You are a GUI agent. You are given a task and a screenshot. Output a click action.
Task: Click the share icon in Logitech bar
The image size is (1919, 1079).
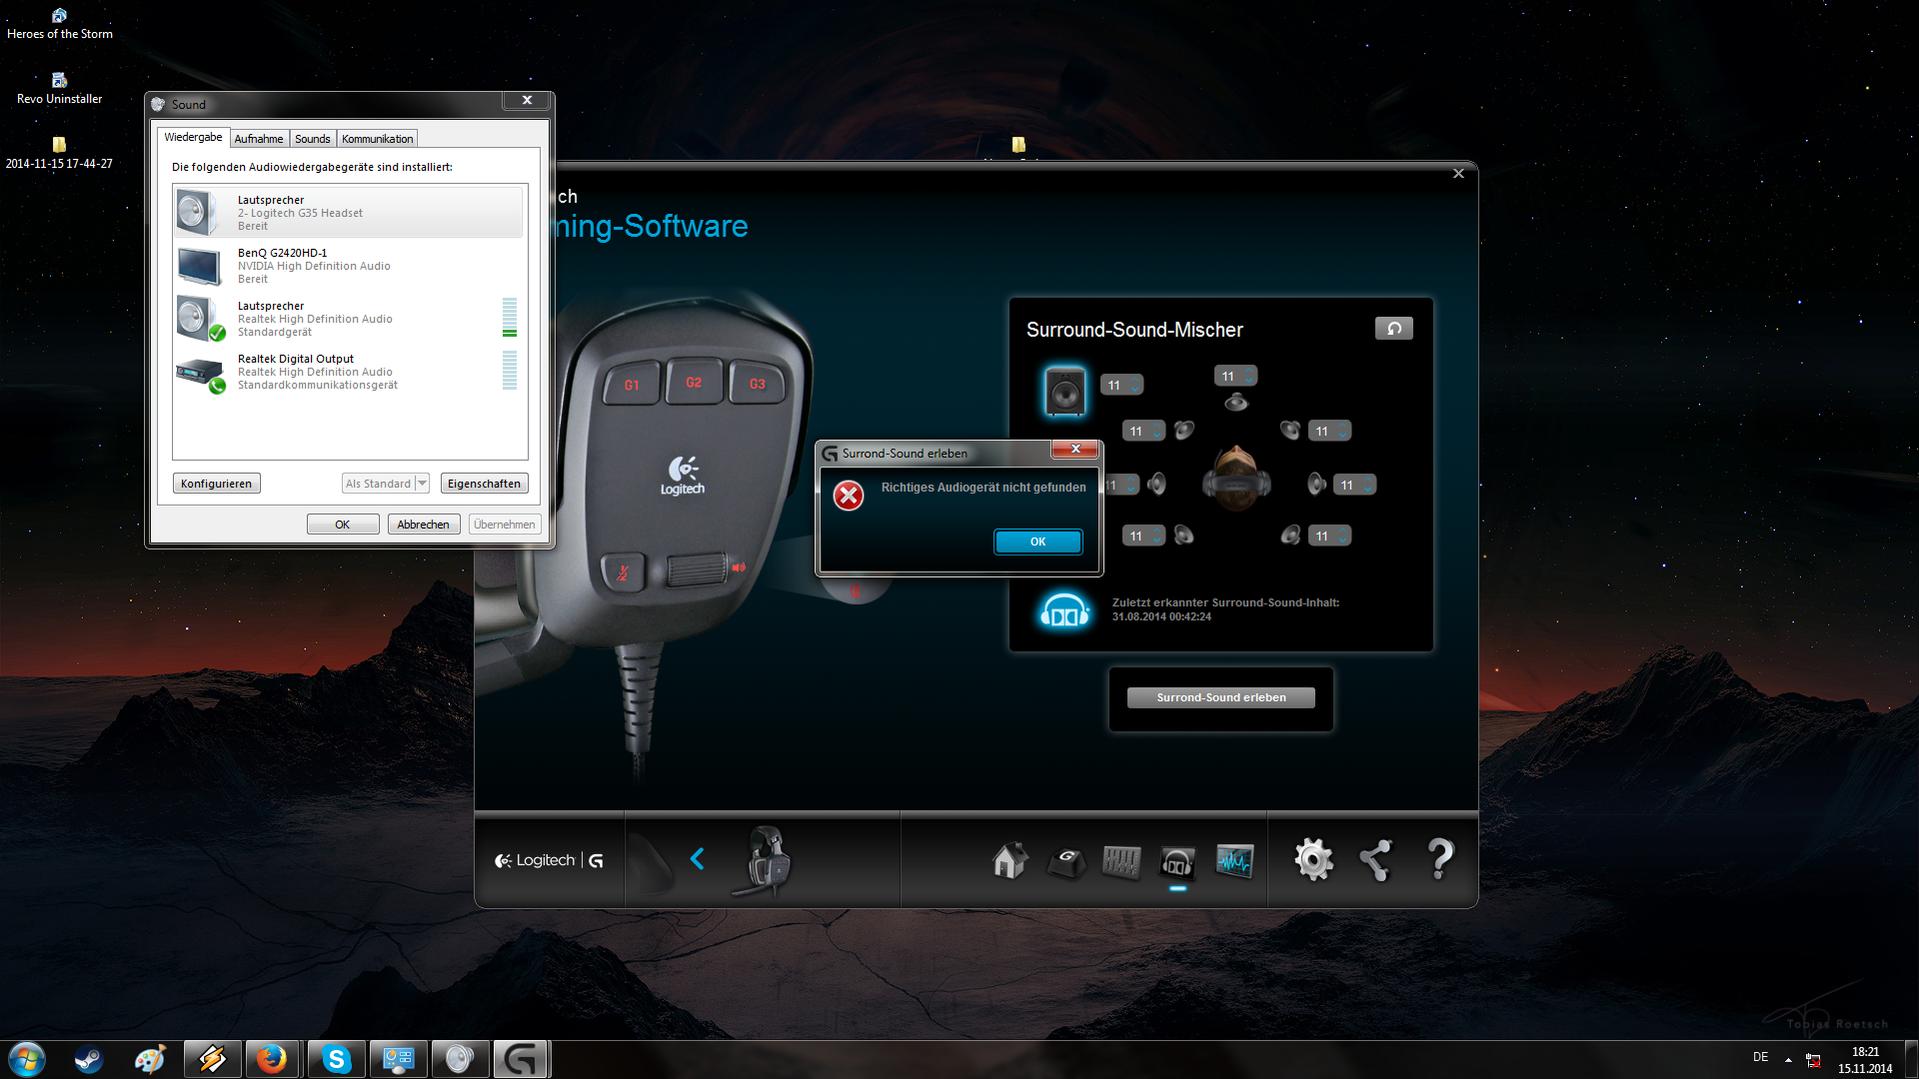tap(1376, 860)
